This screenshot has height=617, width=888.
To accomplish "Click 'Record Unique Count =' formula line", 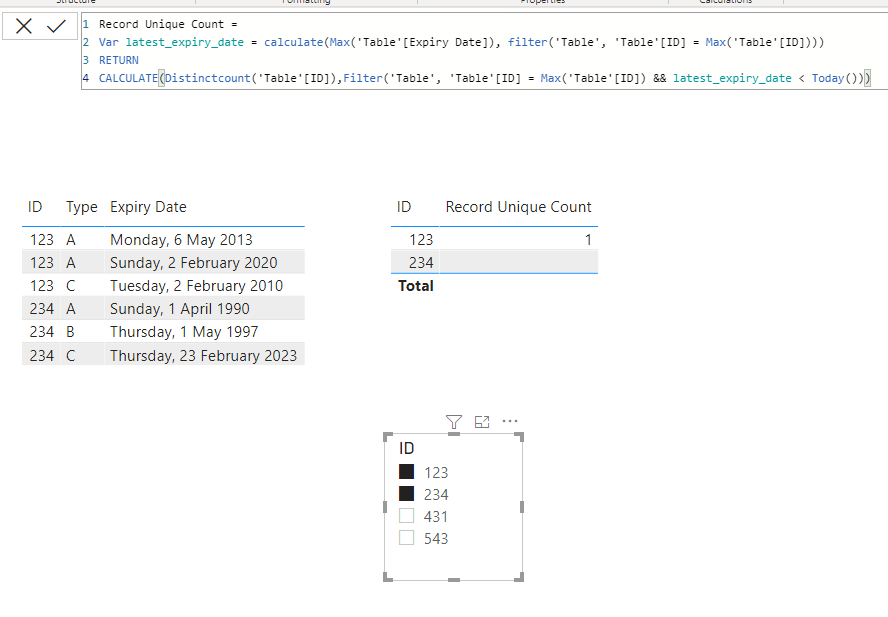I will (x=168, y=24).
